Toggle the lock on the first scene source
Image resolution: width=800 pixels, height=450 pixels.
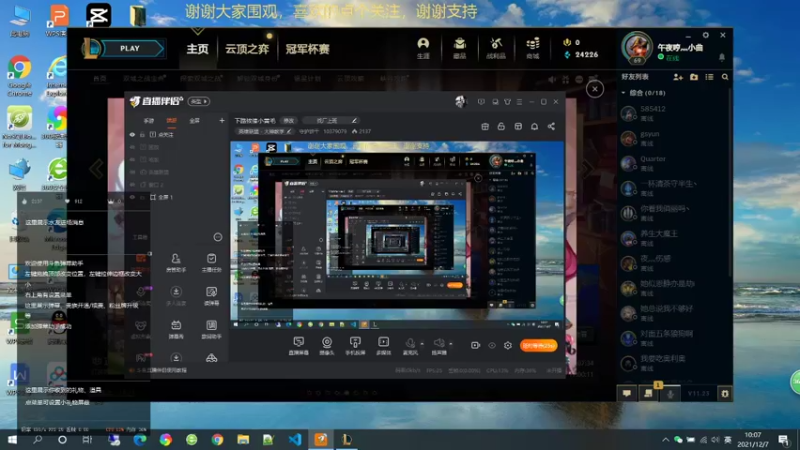[142, 135]
